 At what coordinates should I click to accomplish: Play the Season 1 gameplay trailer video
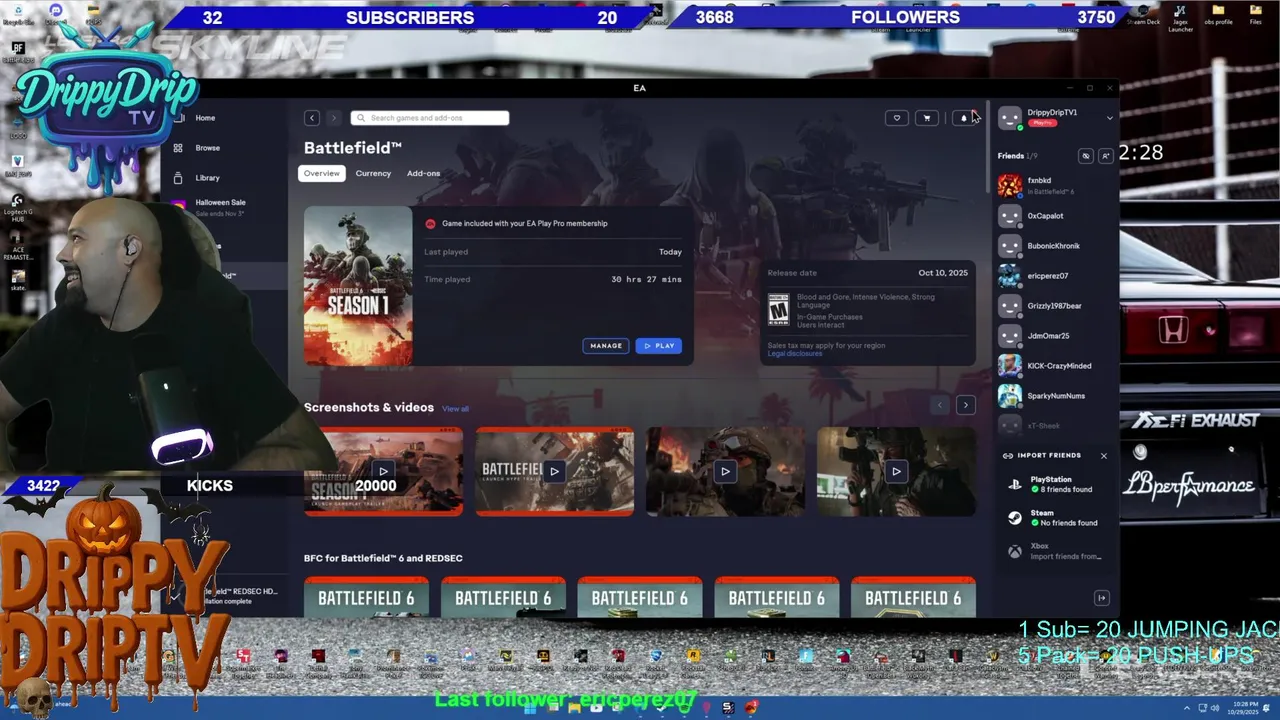[383, 471]
